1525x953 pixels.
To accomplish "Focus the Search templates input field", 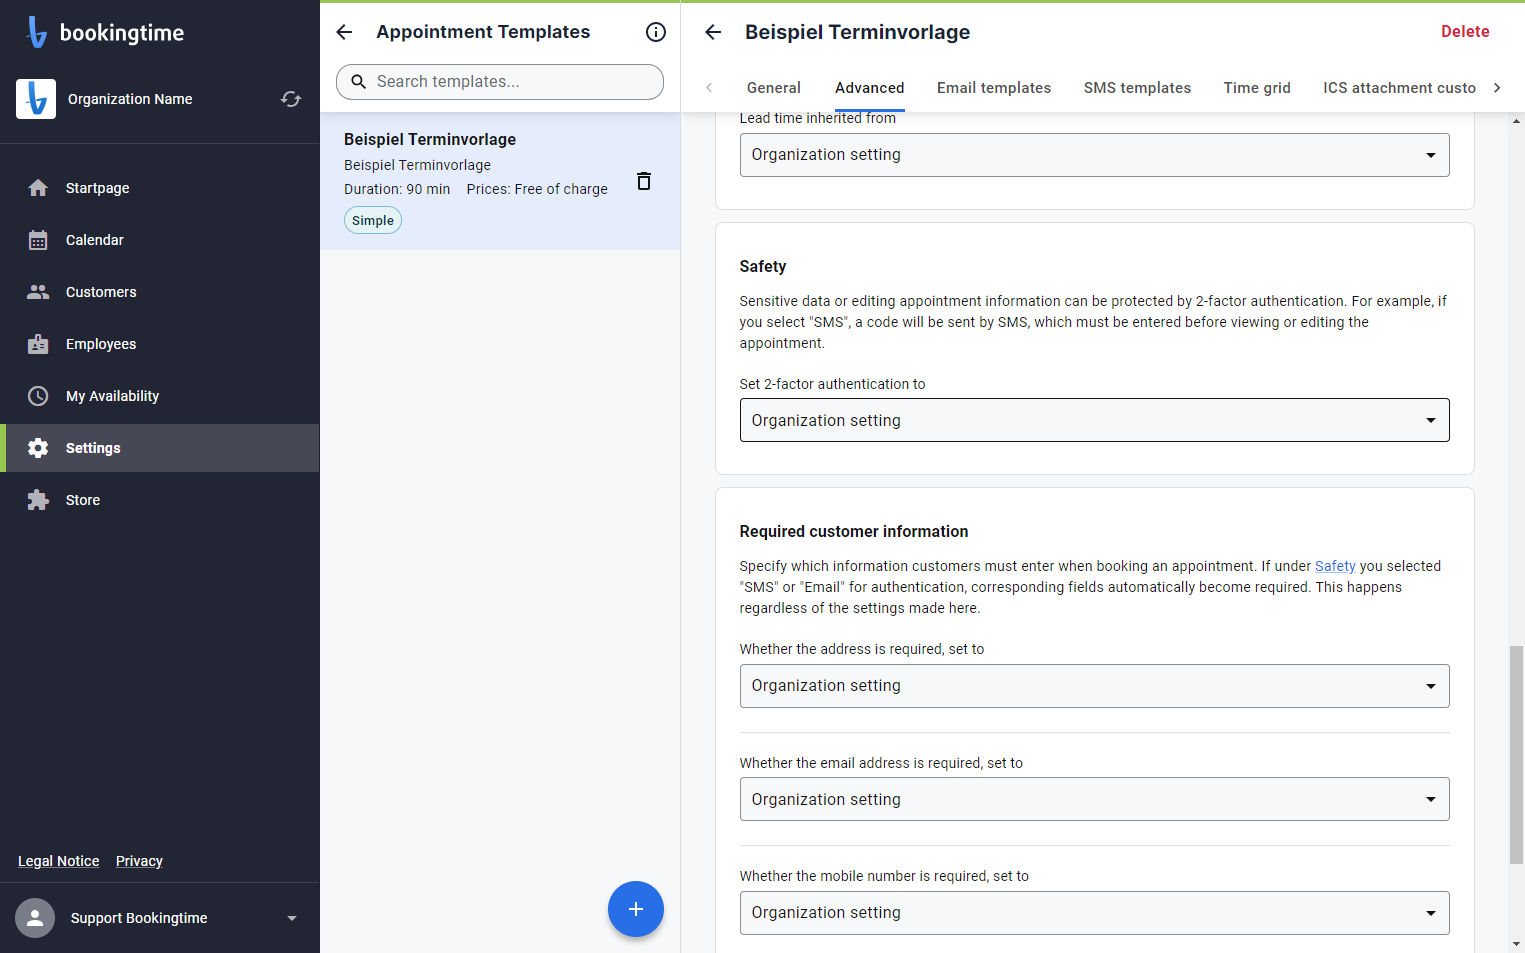I will point(500,82).
